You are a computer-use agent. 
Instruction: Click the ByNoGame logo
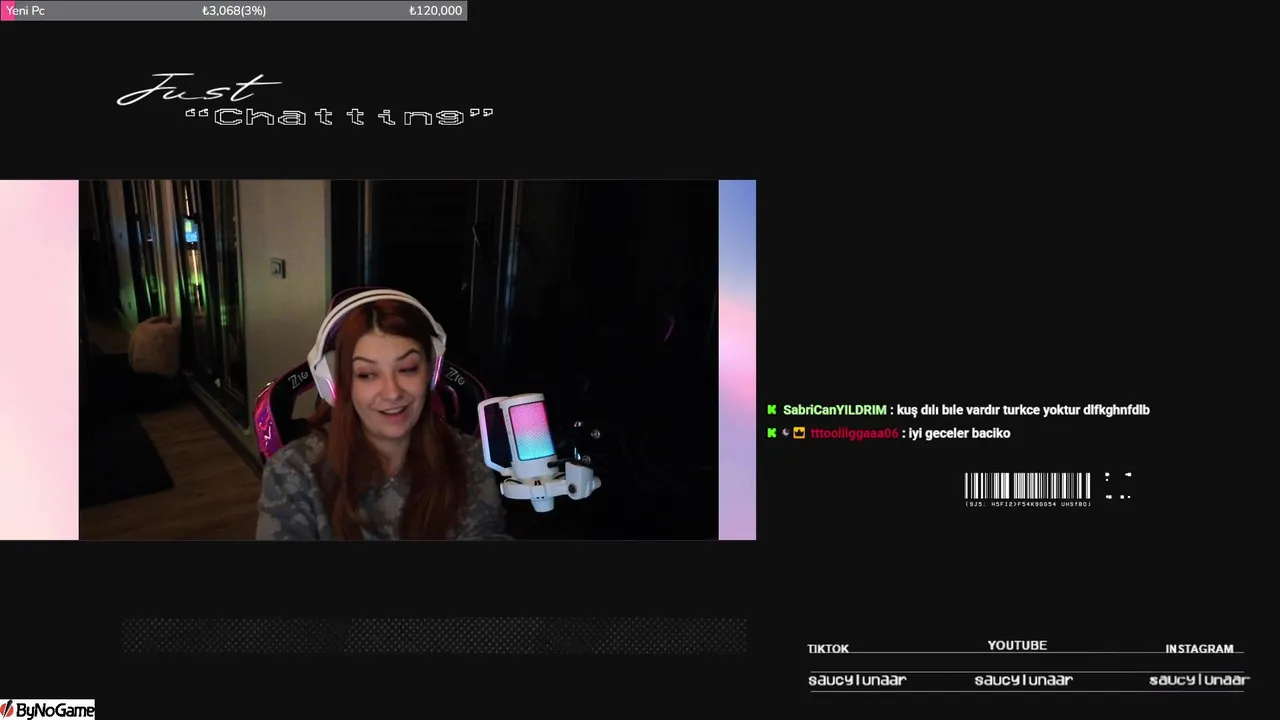pyautogui.click(x=47, y=710)
